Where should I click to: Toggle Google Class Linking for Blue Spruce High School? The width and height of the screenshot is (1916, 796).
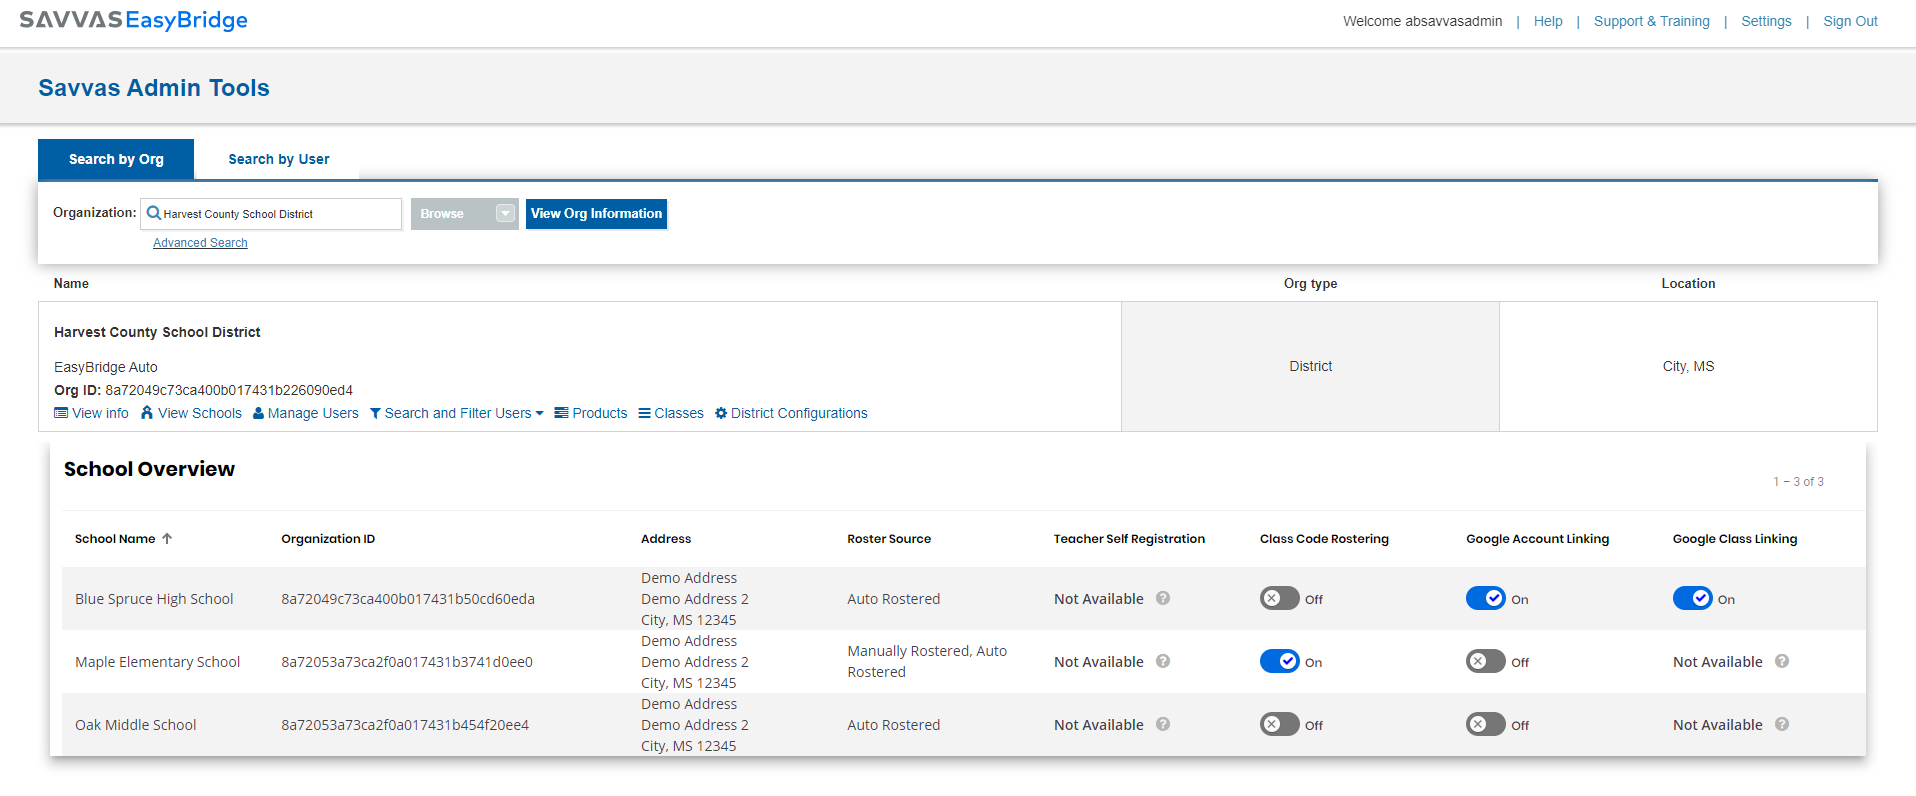1693,598
